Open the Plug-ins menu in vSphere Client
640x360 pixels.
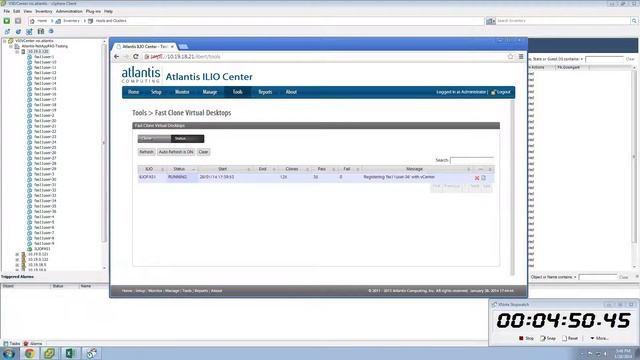[x=93, y=11]
